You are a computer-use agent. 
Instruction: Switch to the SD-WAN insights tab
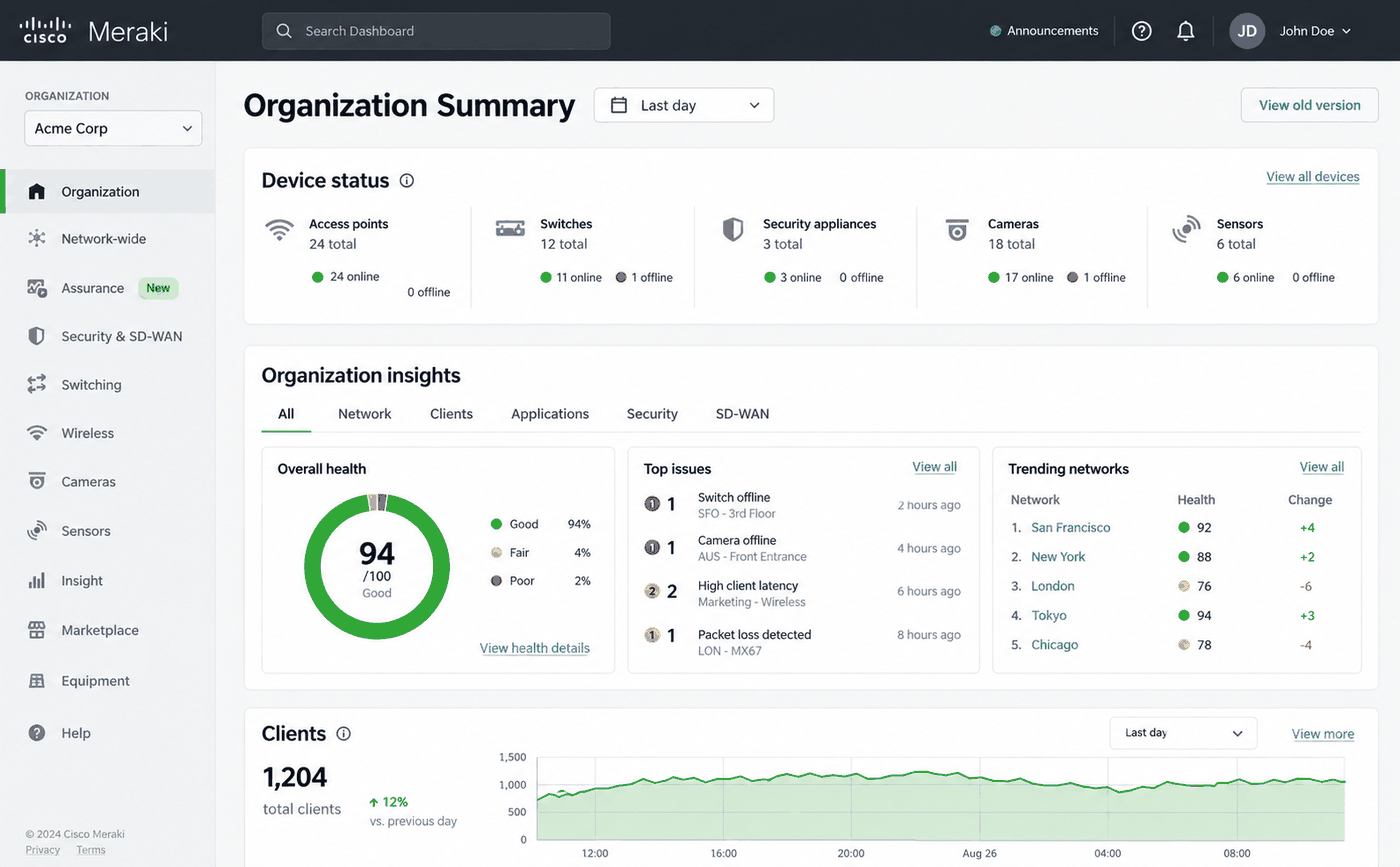point(742,414)
